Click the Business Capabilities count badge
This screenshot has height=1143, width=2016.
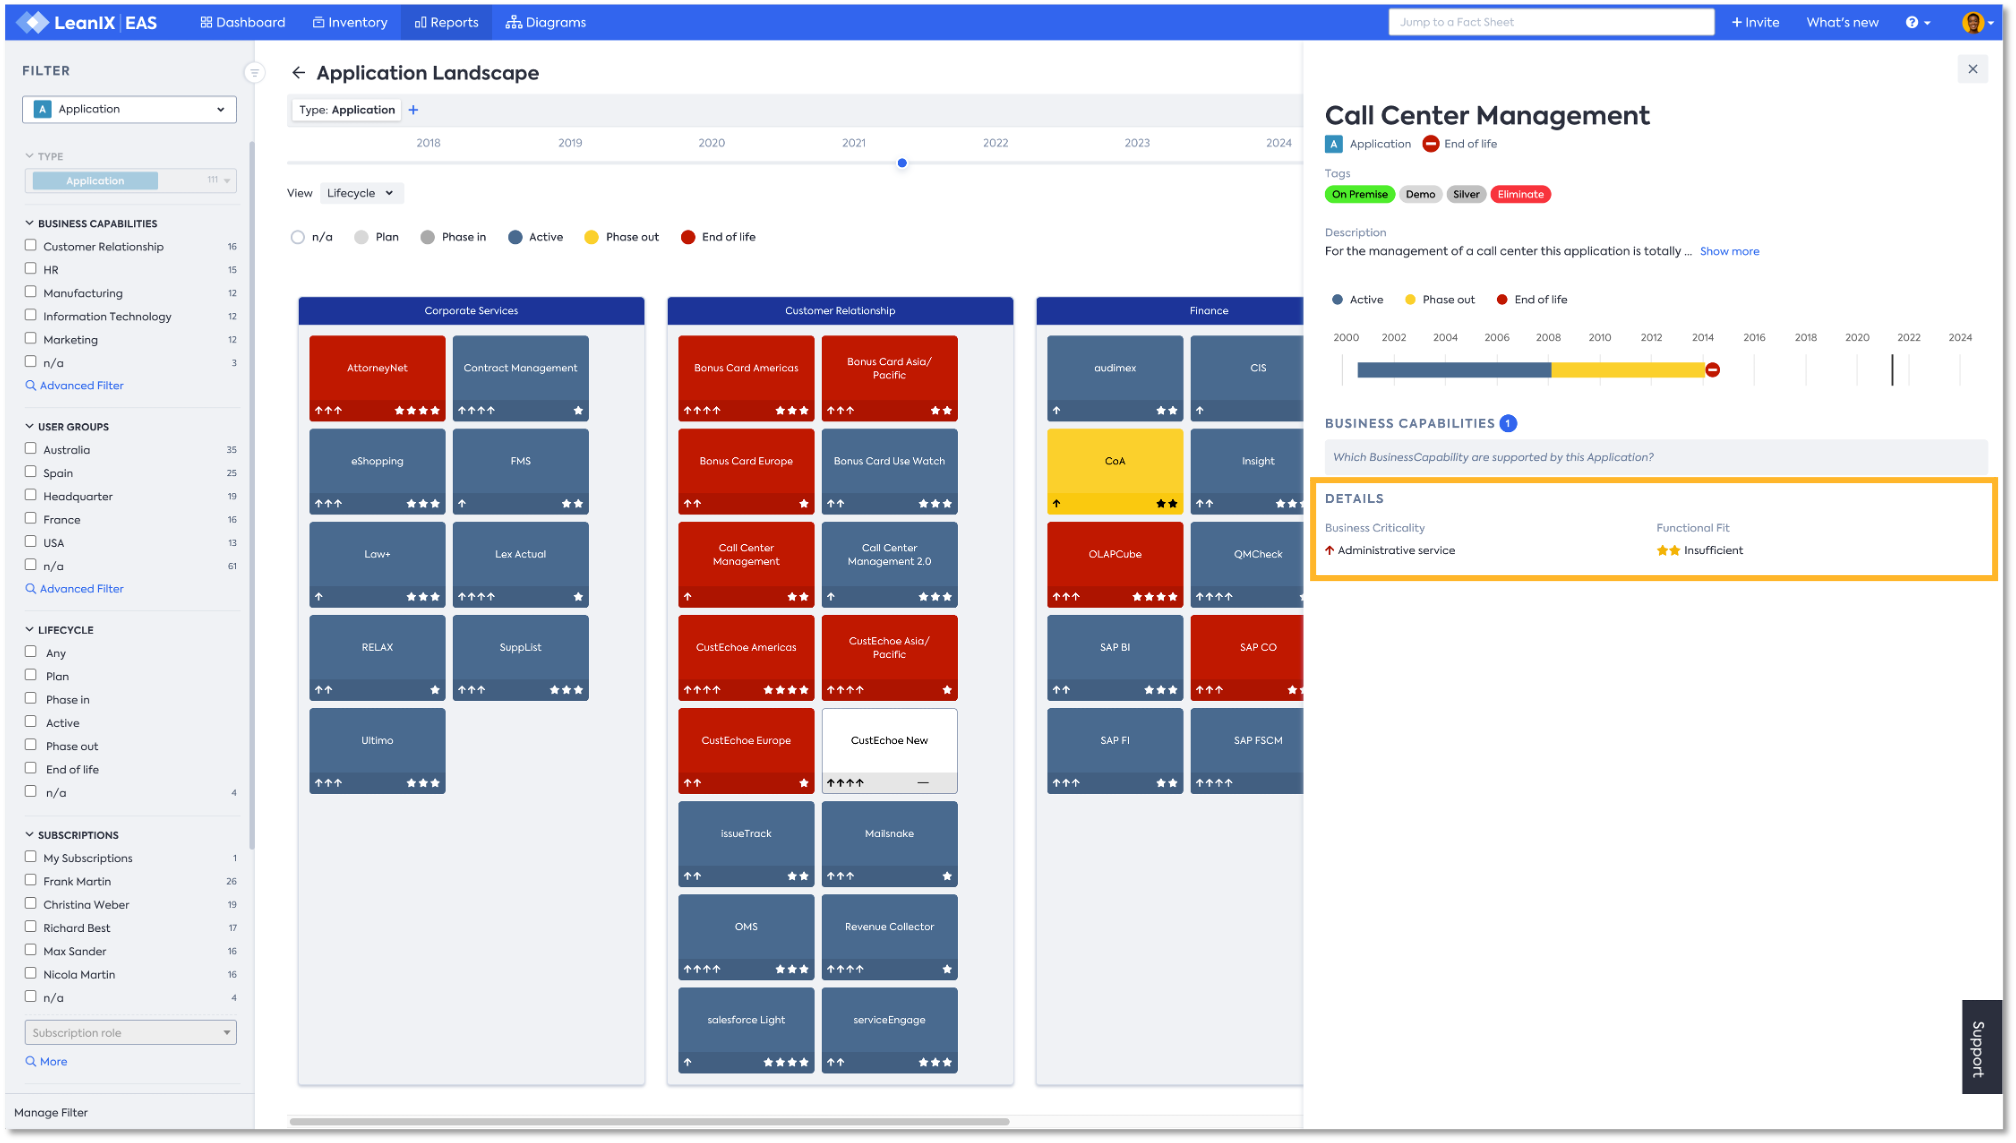coord(1508,424)
